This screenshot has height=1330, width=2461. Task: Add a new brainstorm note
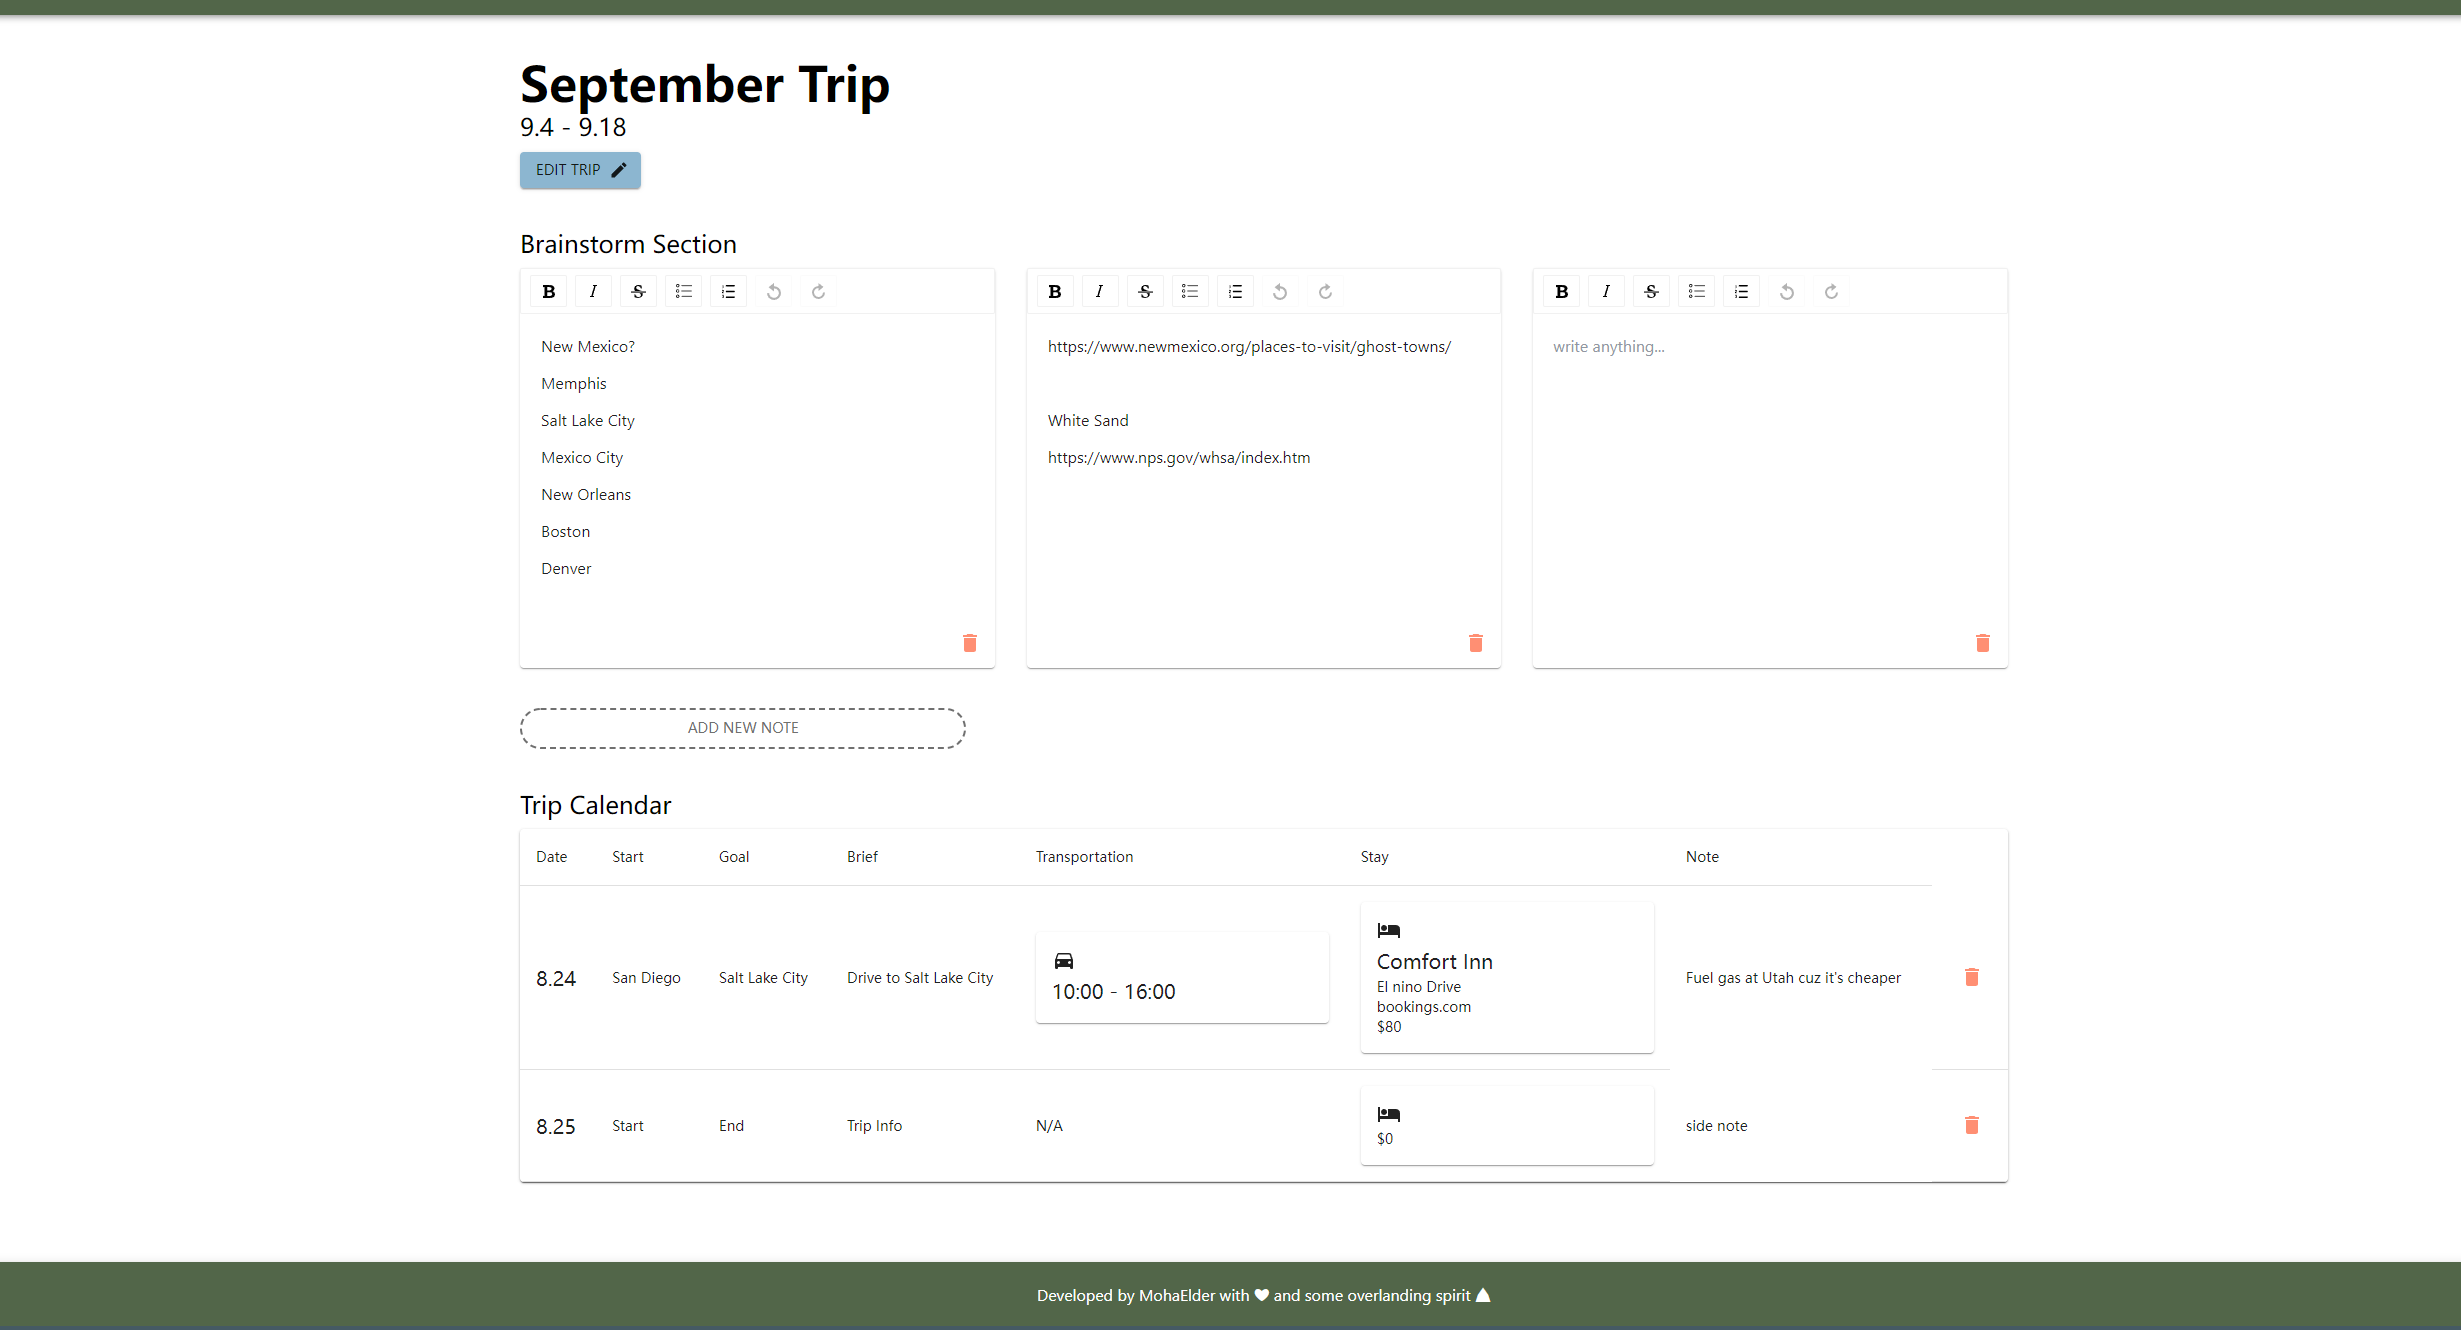coord(742,728)
